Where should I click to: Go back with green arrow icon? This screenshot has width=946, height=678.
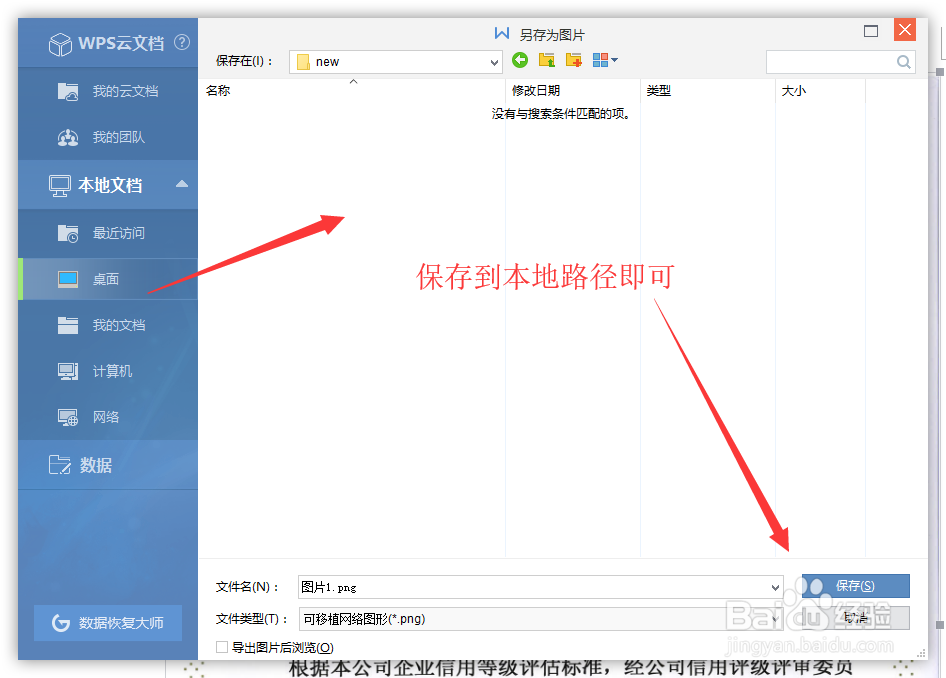519,60
